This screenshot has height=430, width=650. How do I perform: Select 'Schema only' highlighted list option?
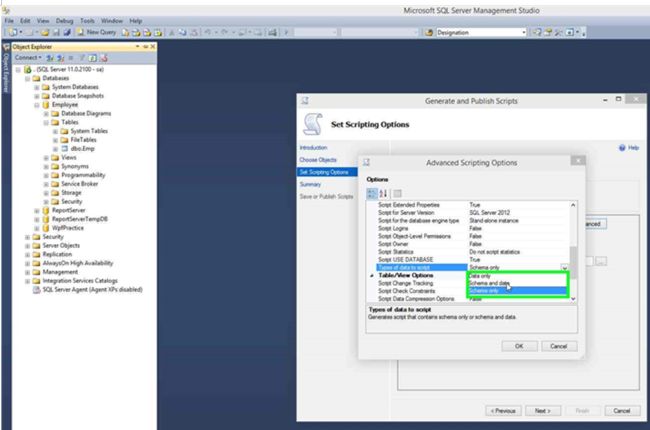tap(517, 291)
